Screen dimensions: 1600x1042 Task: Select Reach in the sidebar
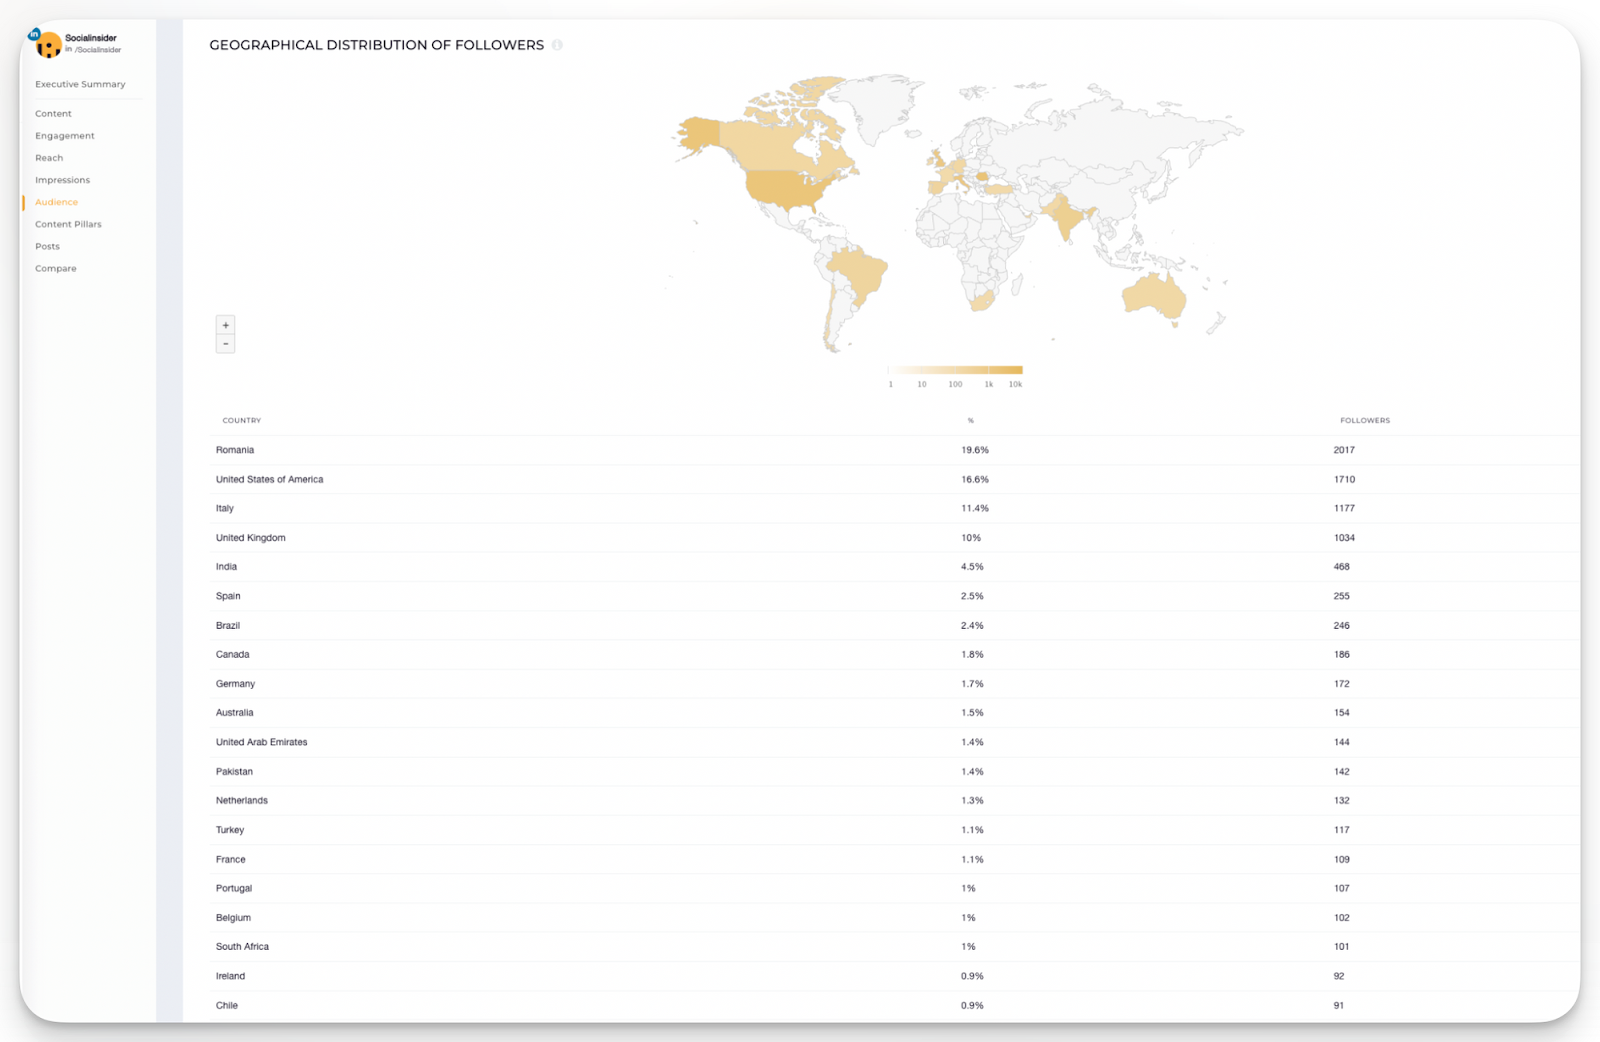pos(49,158)
